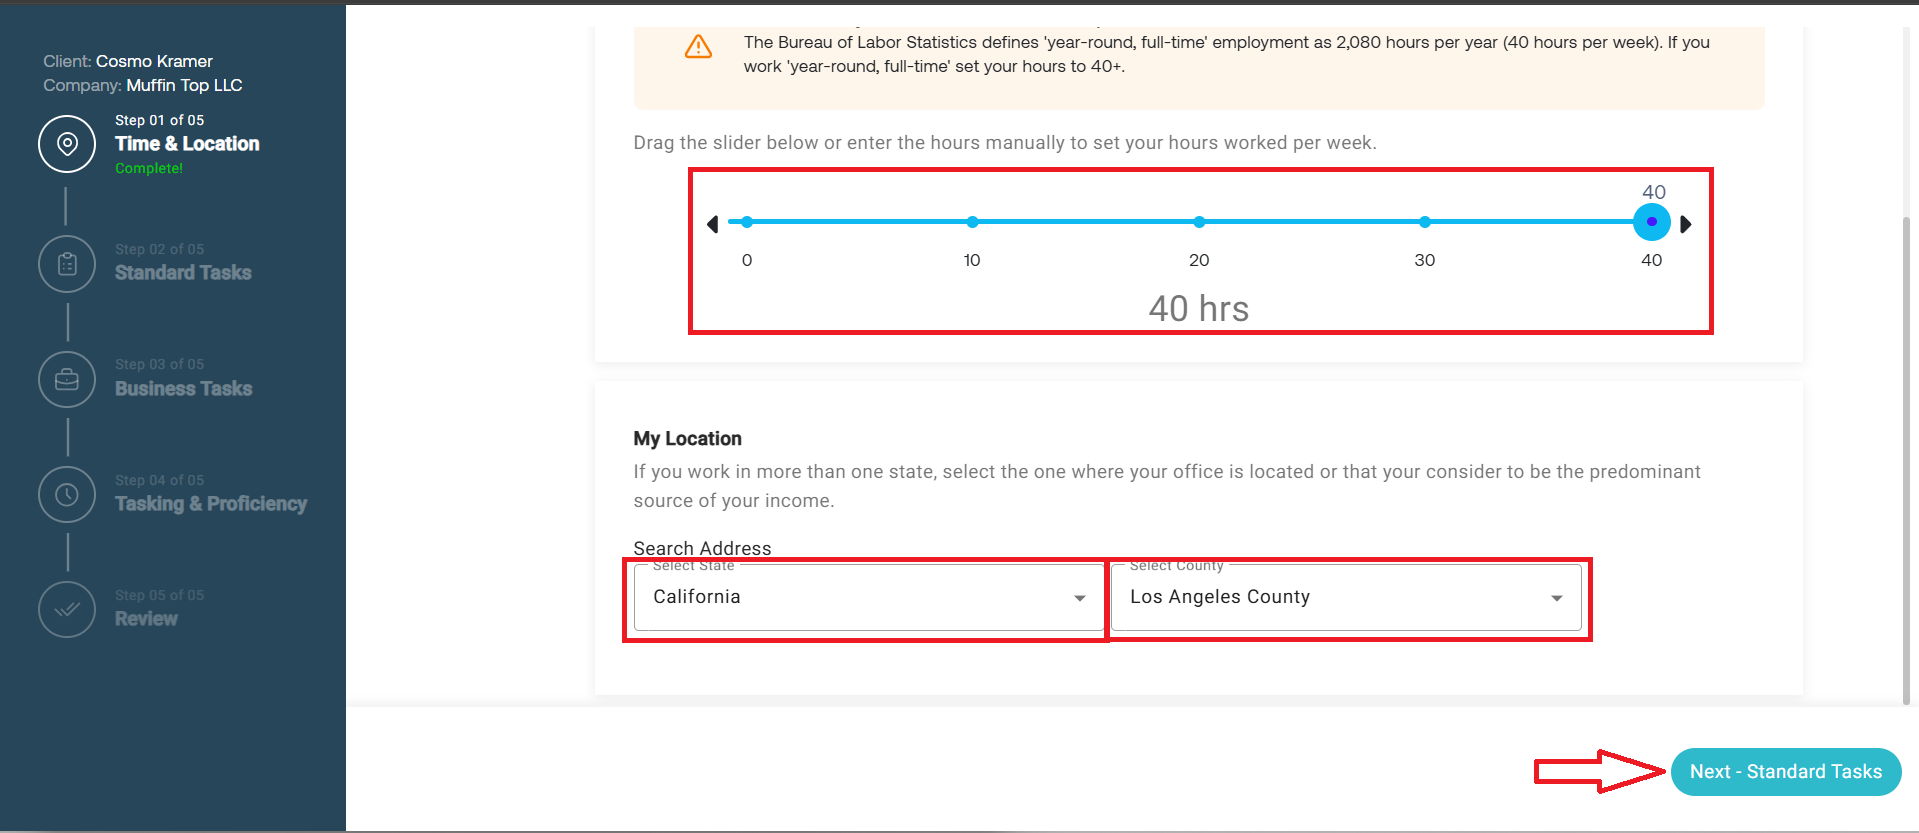The height and width of the screenshot is (833, 1919).
Task: Set the slider to the 20 tick mark
Action: [1199, 222]
